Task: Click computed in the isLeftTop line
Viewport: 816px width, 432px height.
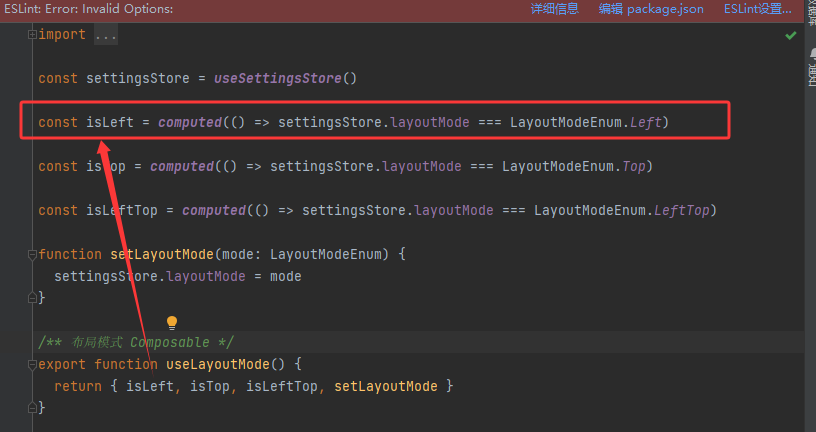Action: coord(214,210)
